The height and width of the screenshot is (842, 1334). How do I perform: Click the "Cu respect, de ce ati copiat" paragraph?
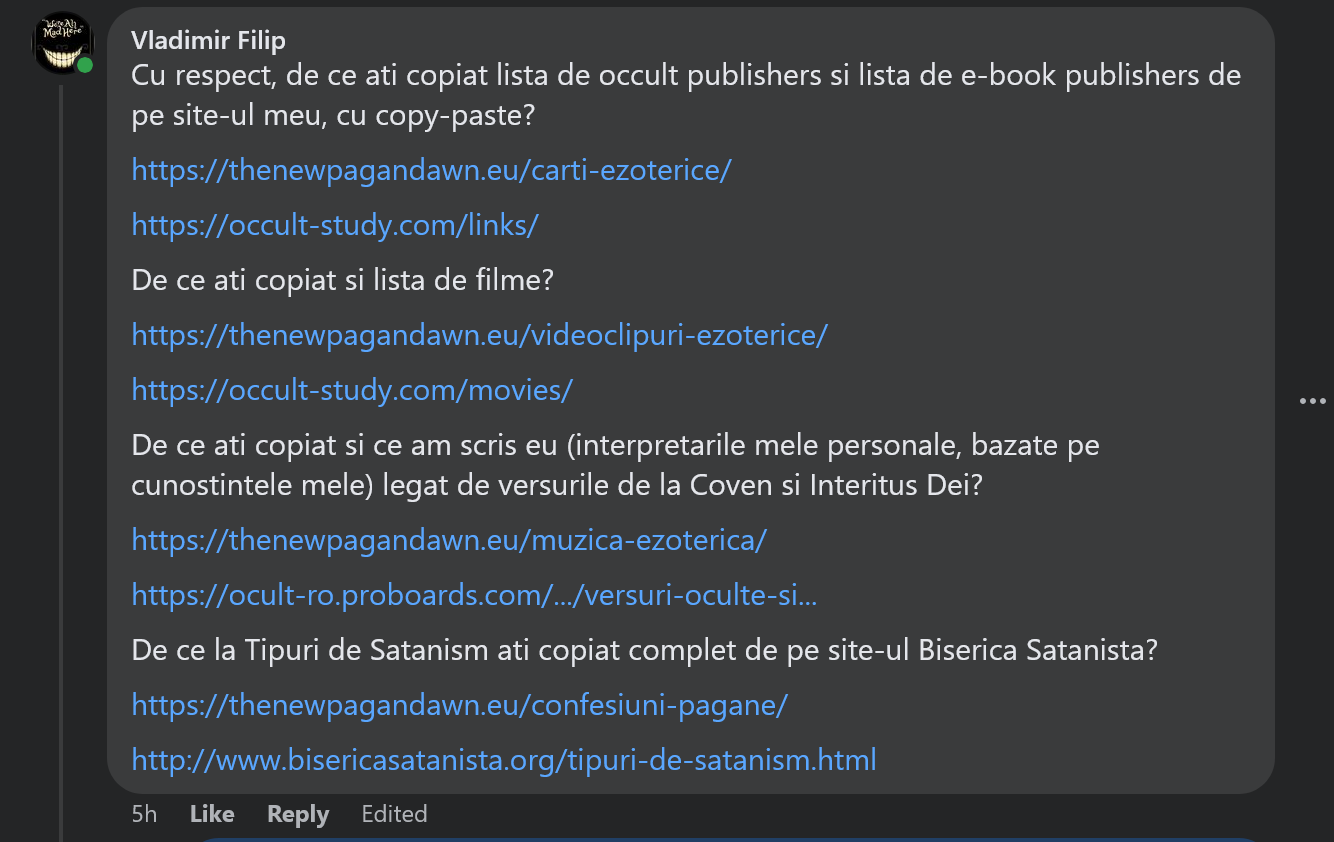pos(685,95)
